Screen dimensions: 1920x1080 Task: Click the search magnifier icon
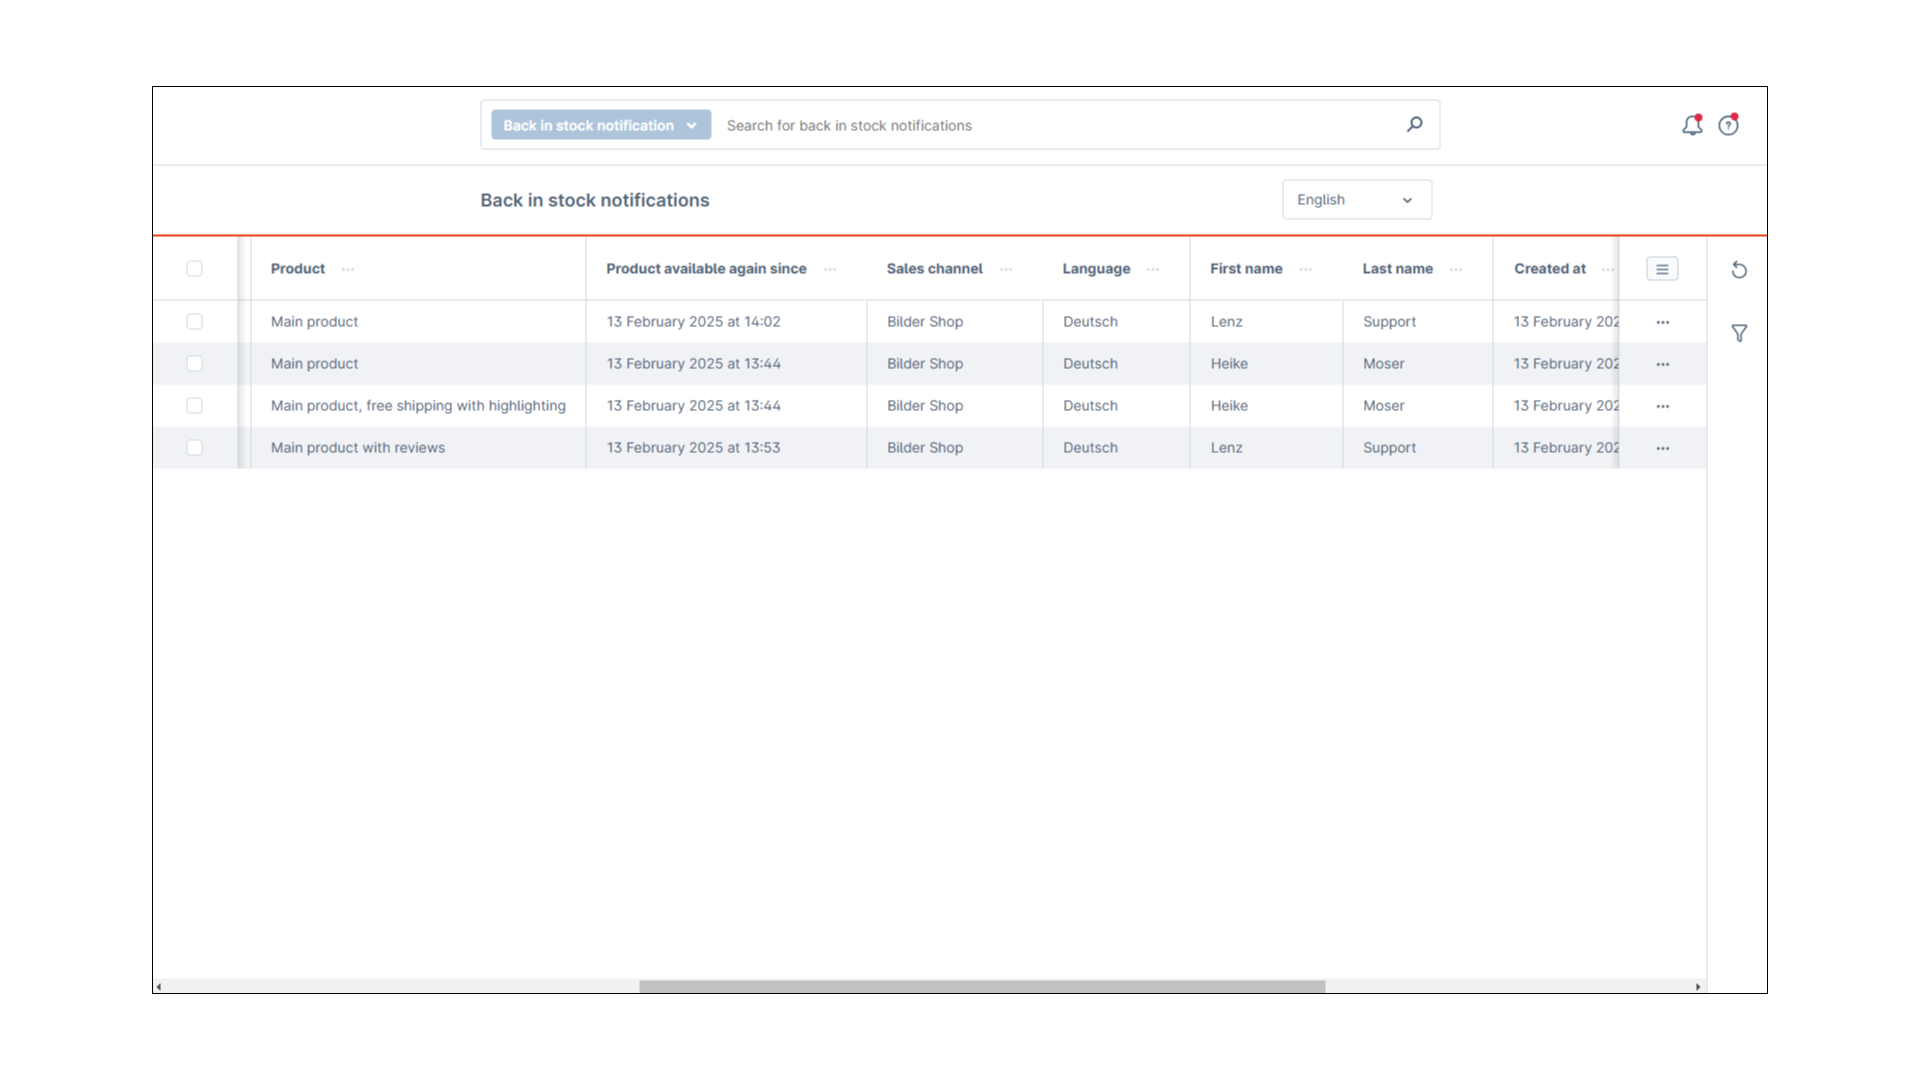(1415, 124)
